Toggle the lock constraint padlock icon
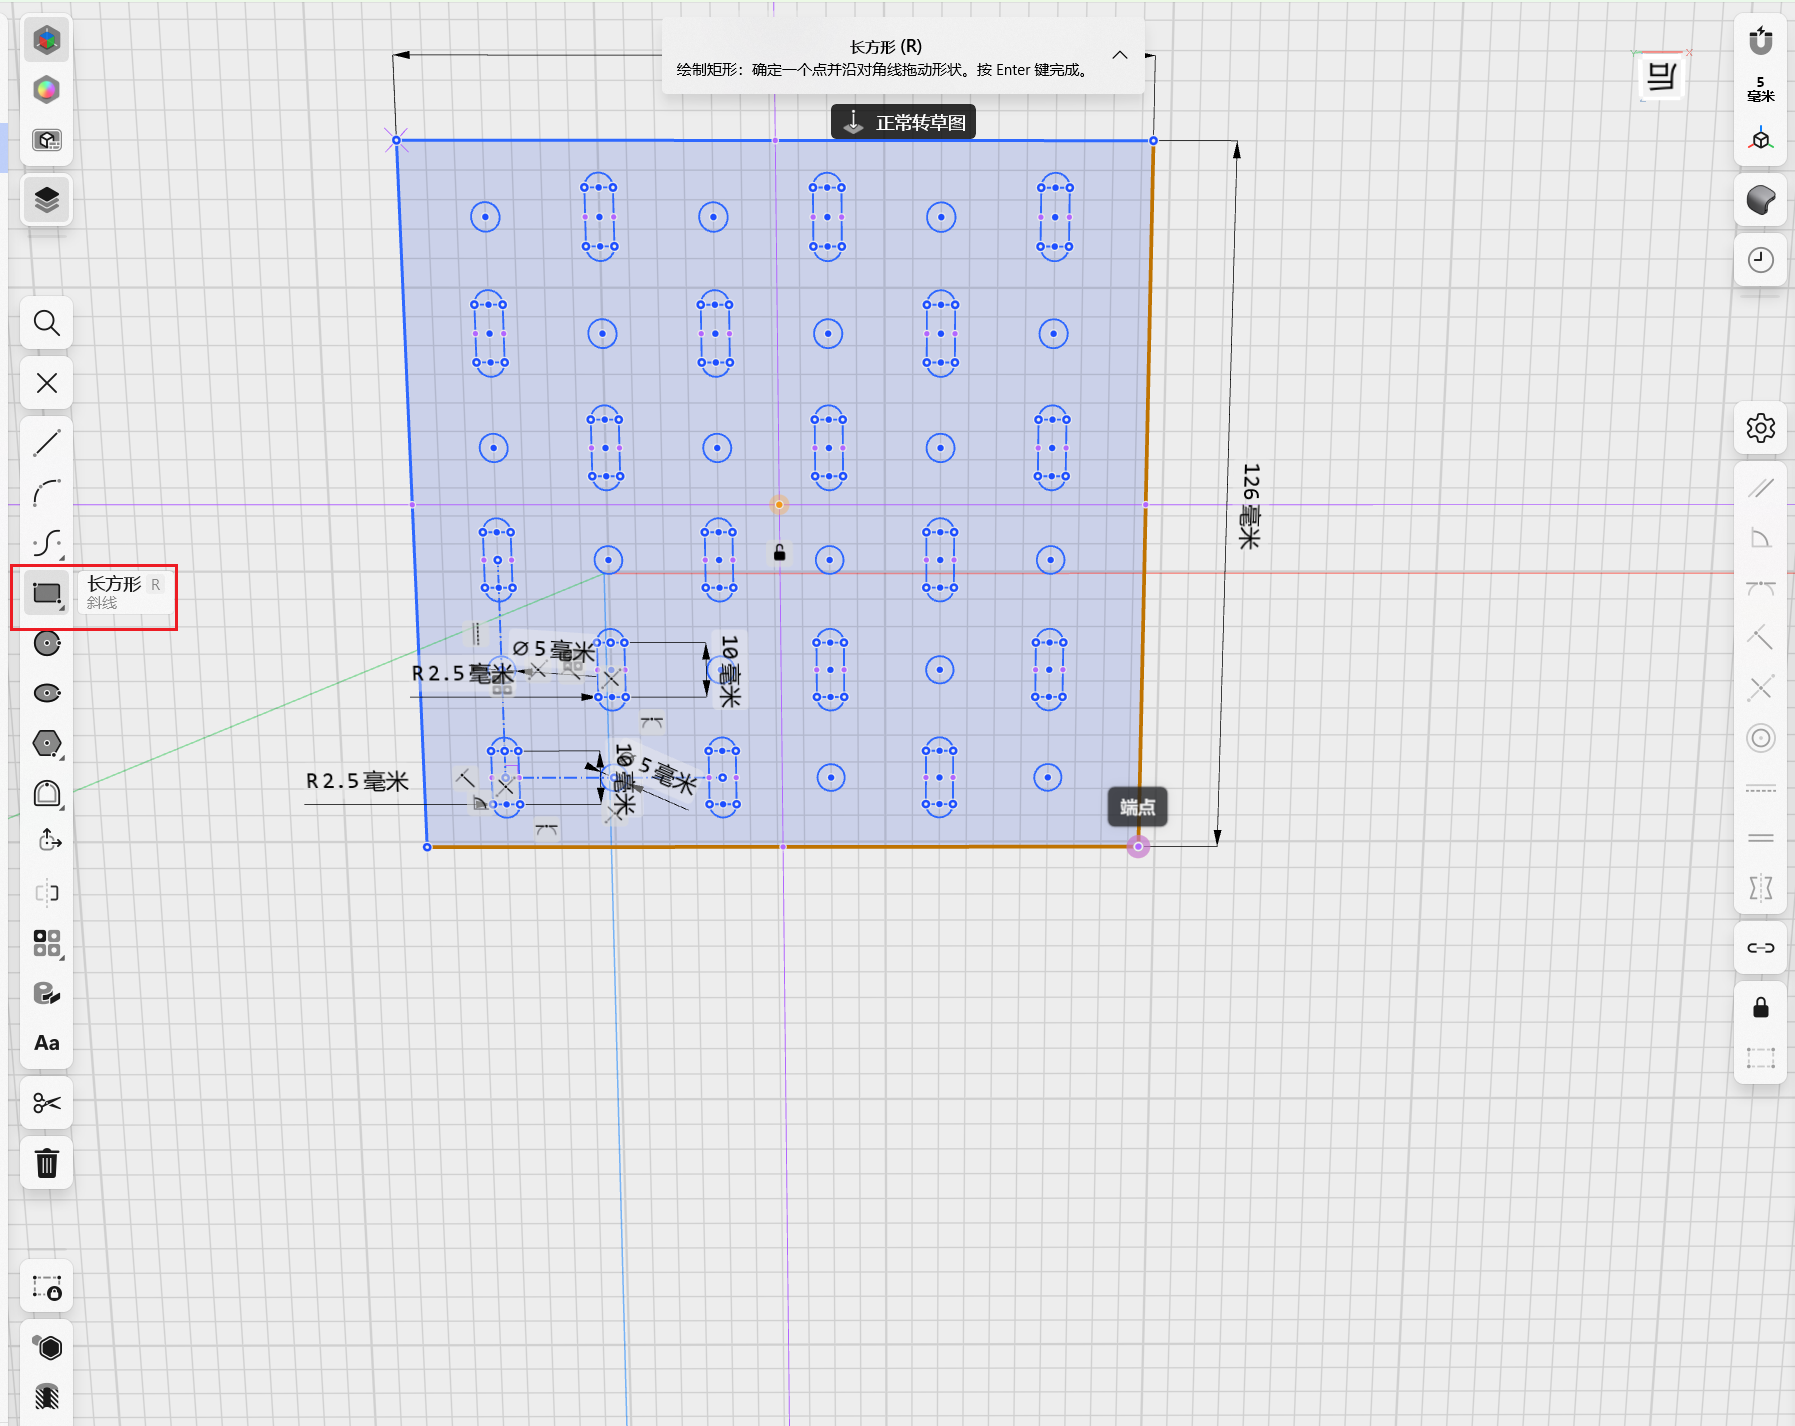The width and height of the screenshot is (1795, 1426). (1761, 1007)
